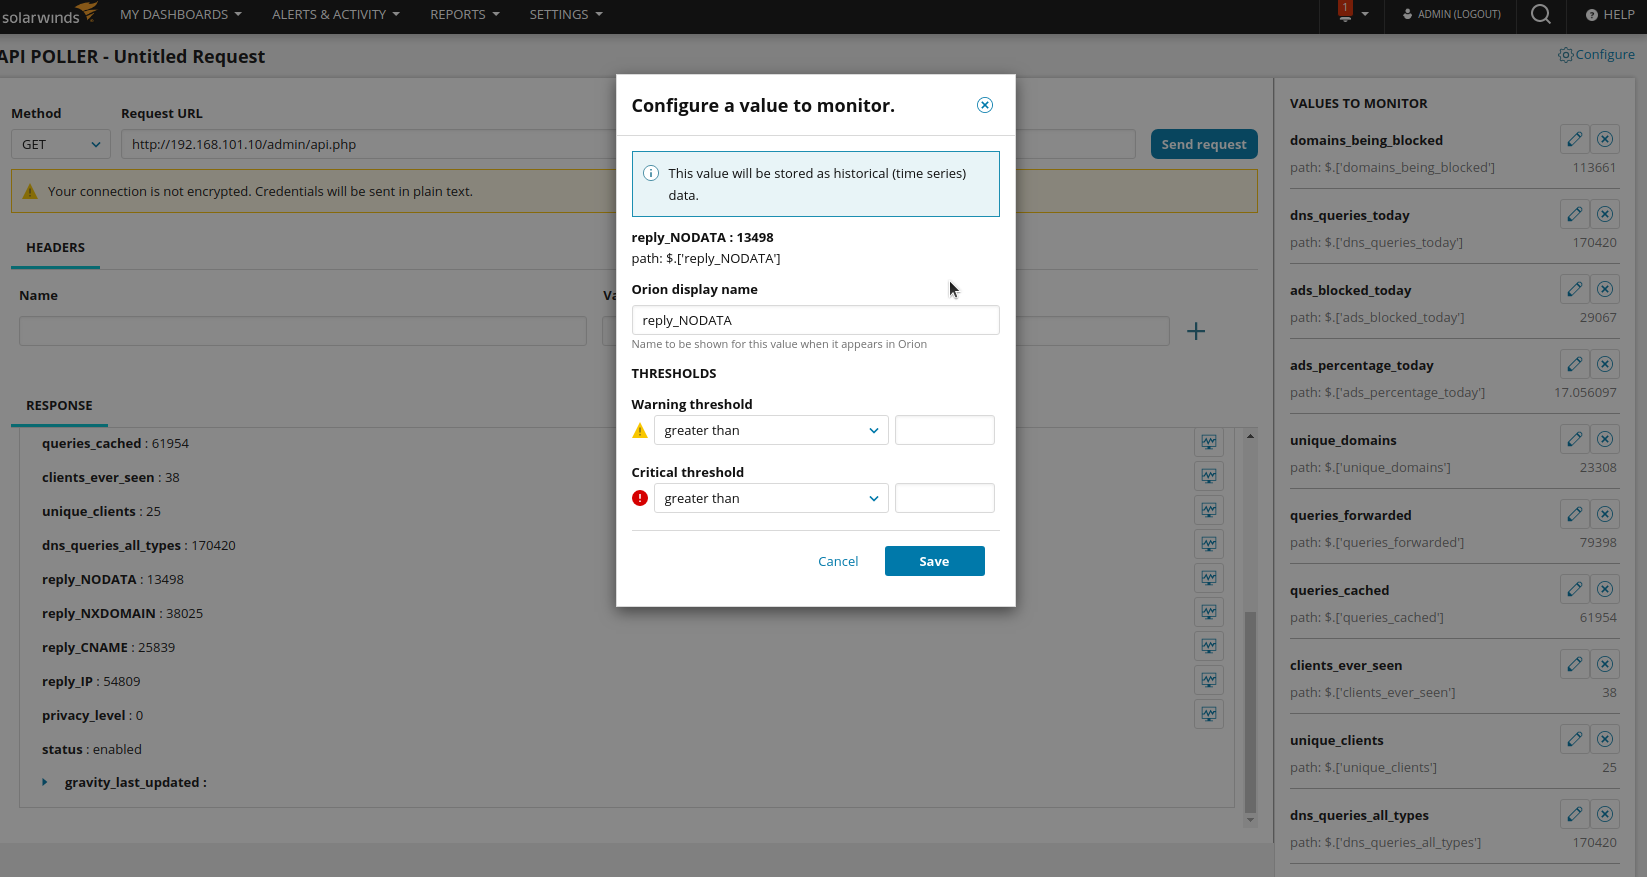Open the search icon in top bar
The image size is (1647, 877).
tap(1541, 14)
